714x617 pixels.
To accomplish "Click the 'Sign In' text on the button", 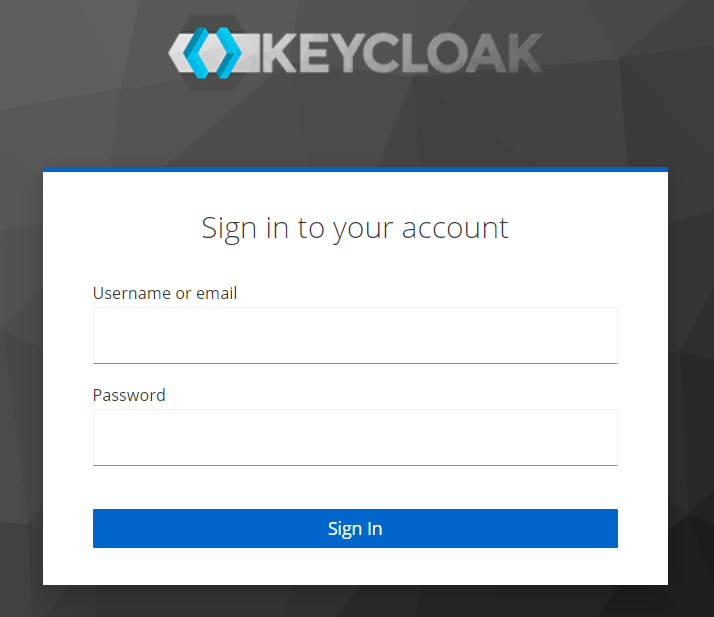I will (355, 529).
